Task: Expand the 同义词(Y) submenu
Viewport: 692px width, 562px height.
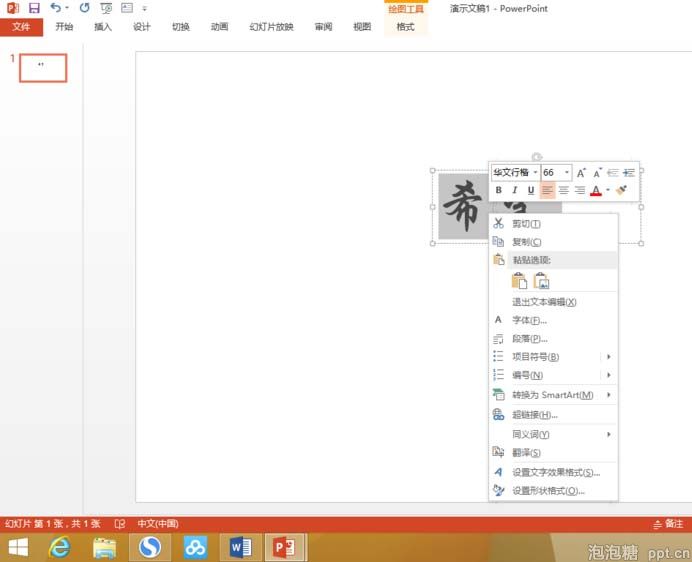Action: 553,434
